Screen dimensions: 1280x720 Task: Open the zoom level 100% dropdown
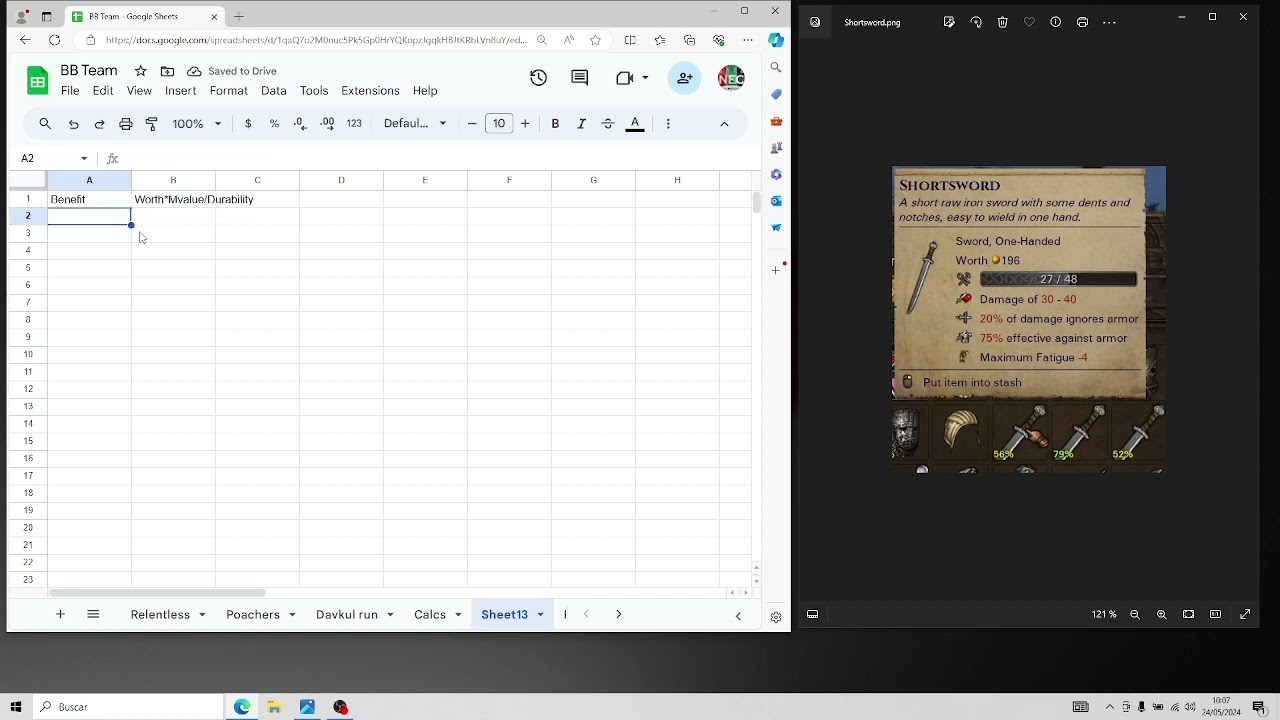click(196, 124)
